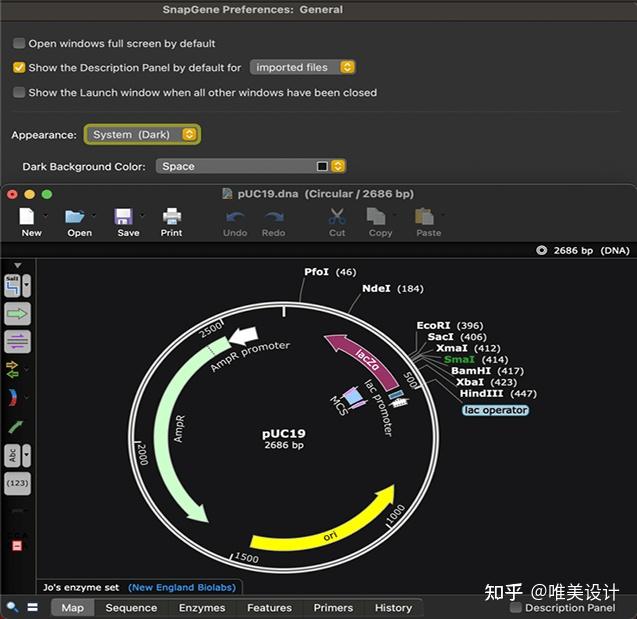Click the Copy toolbar icon
This screenshot has width=637, height=619.
376,216
